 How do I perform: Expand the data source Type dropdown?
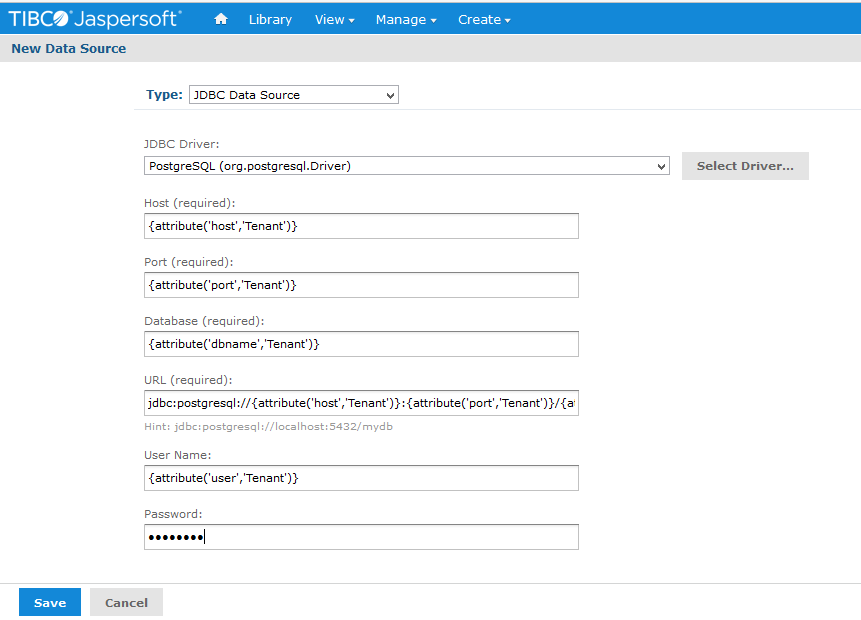point(294,94)
